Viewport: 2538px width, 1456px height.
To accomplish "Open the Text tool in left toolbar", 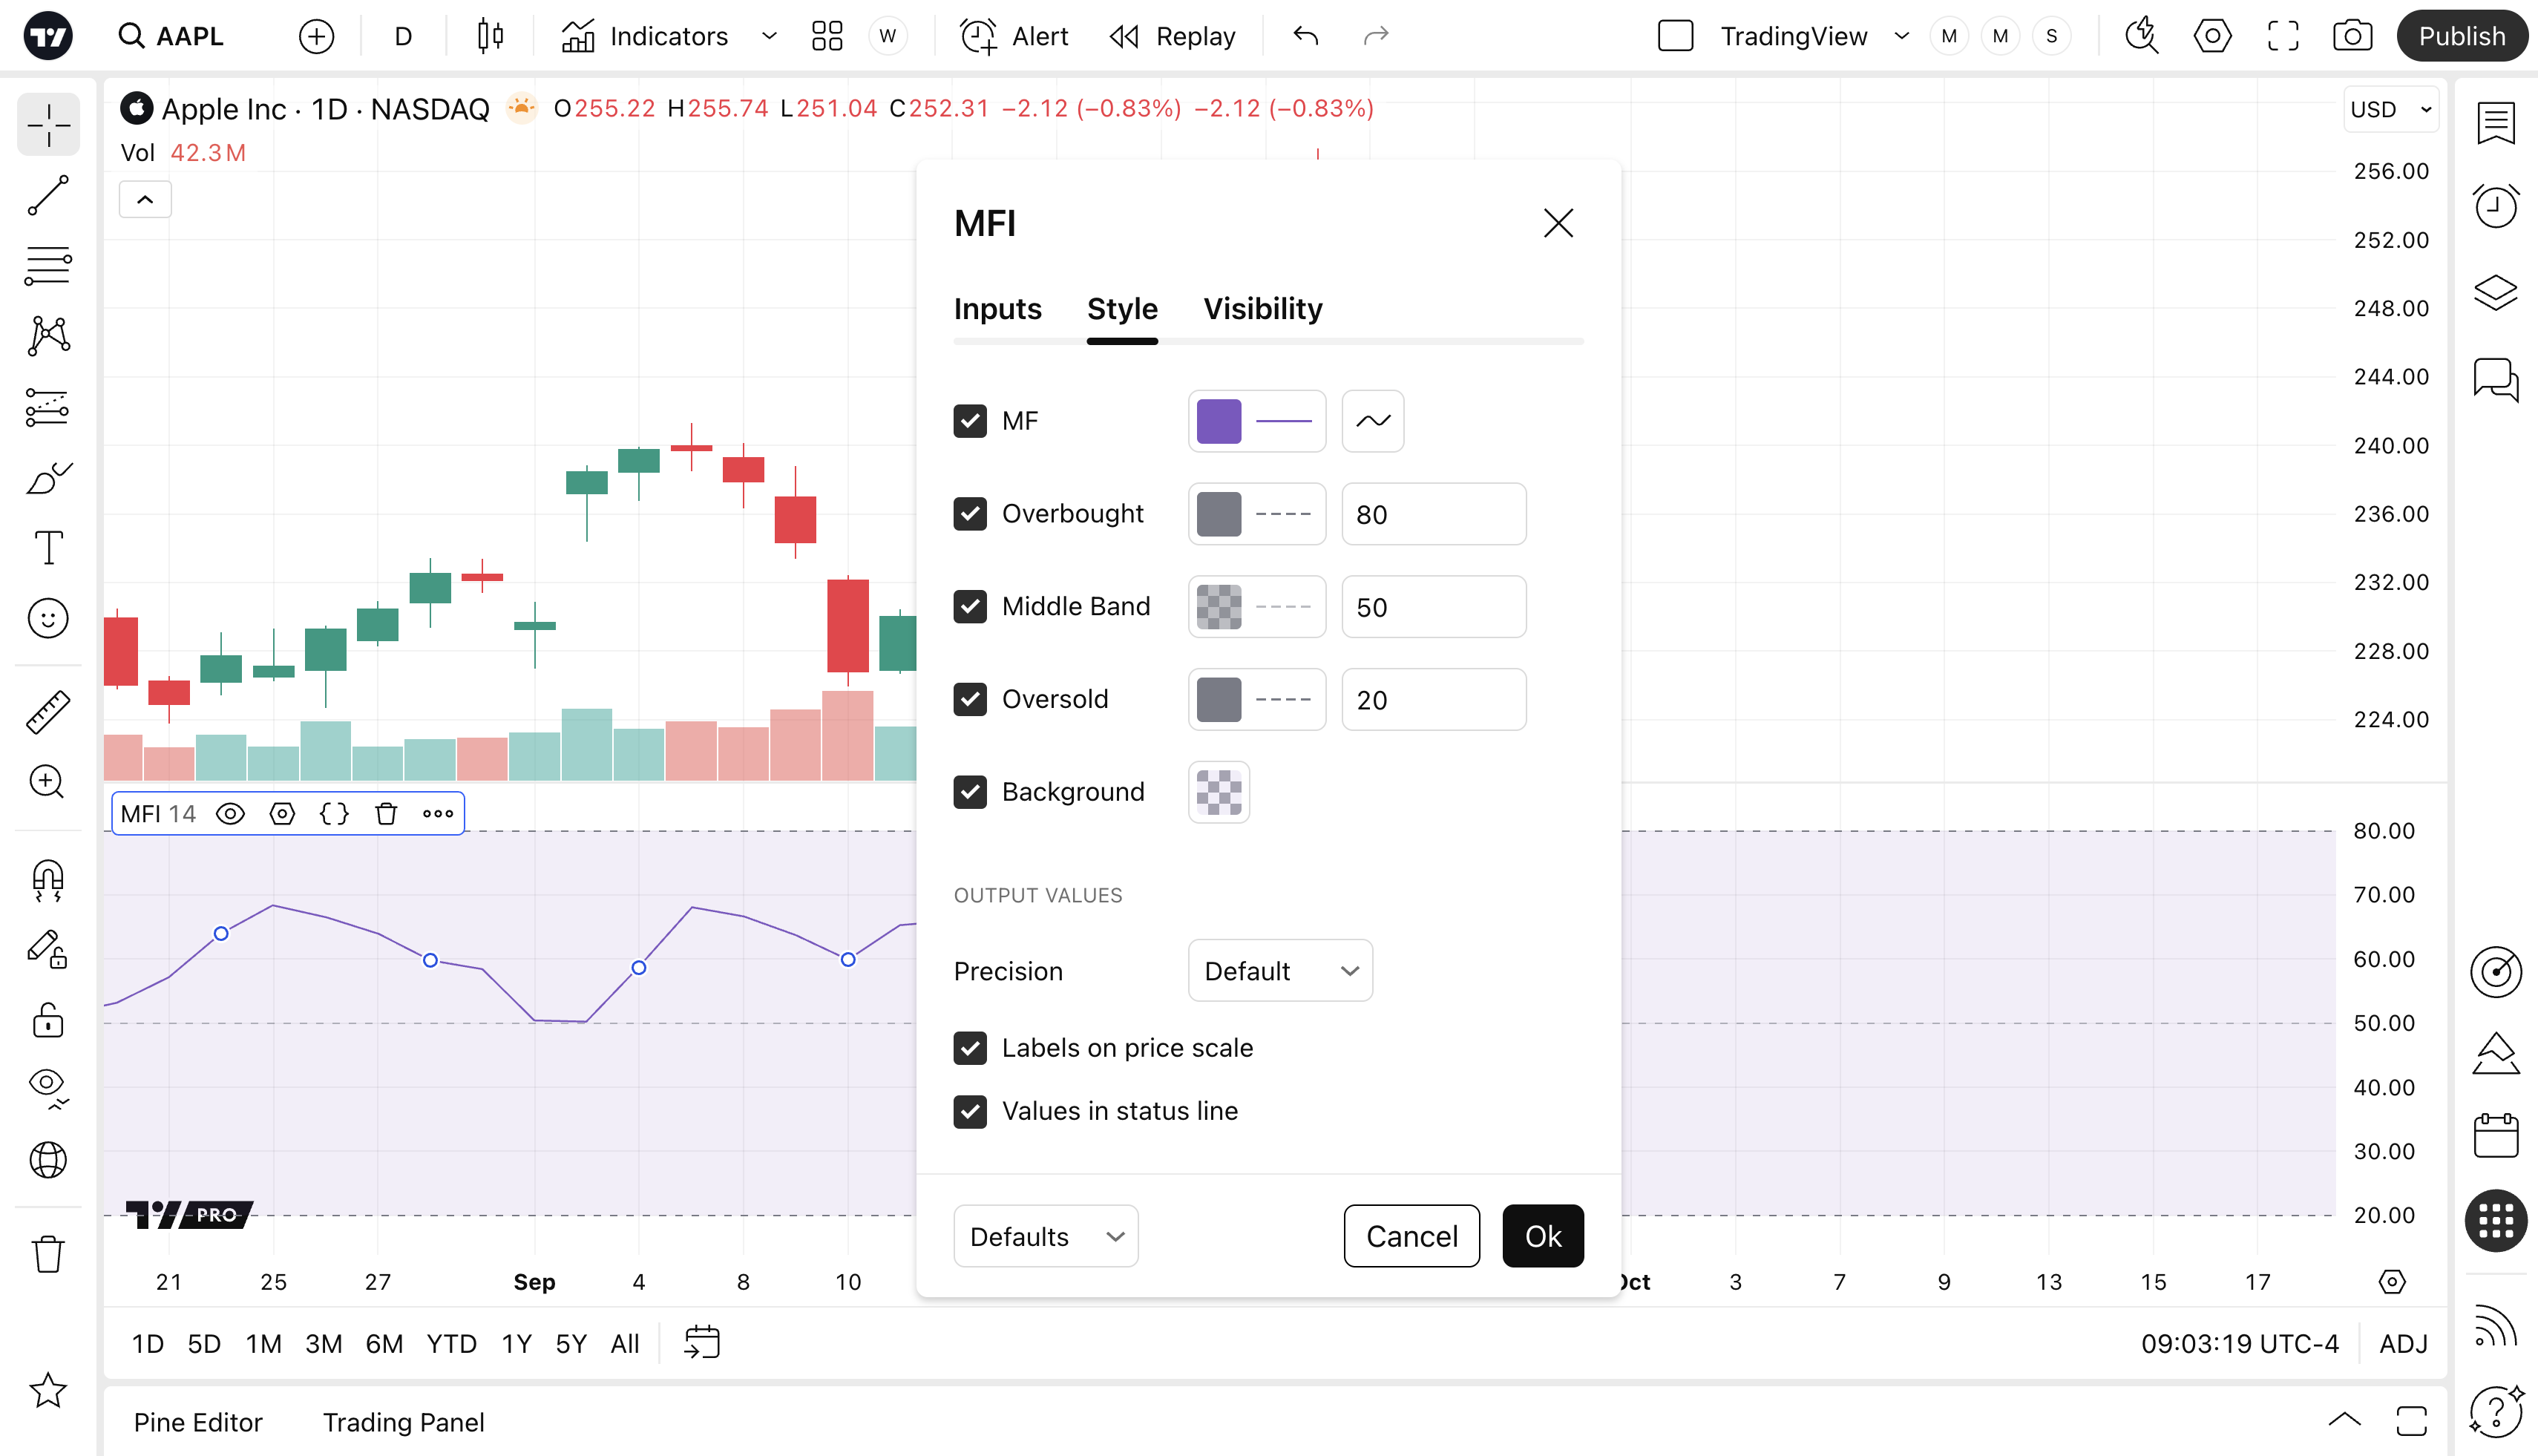I will [47, 547].
